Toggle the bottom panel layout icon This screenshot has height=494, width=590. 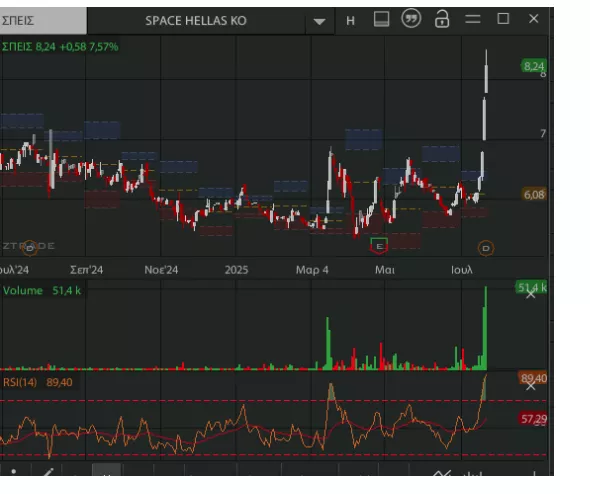coord(381,19)
